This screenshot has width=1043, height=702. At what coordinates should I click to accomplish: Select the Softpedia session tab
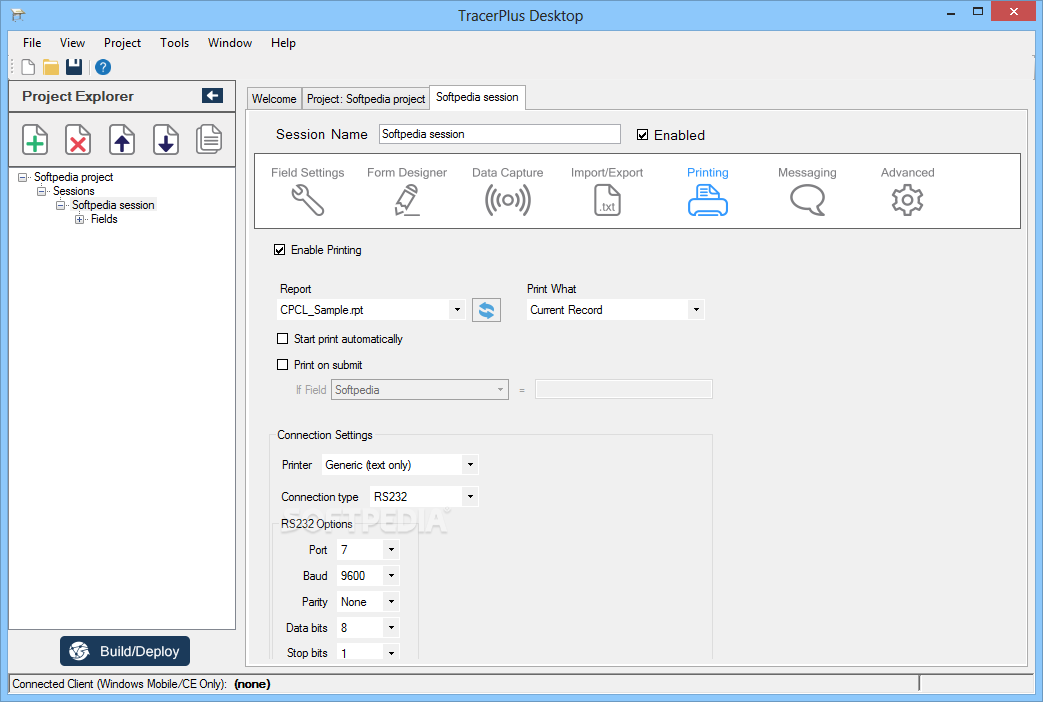478,97
